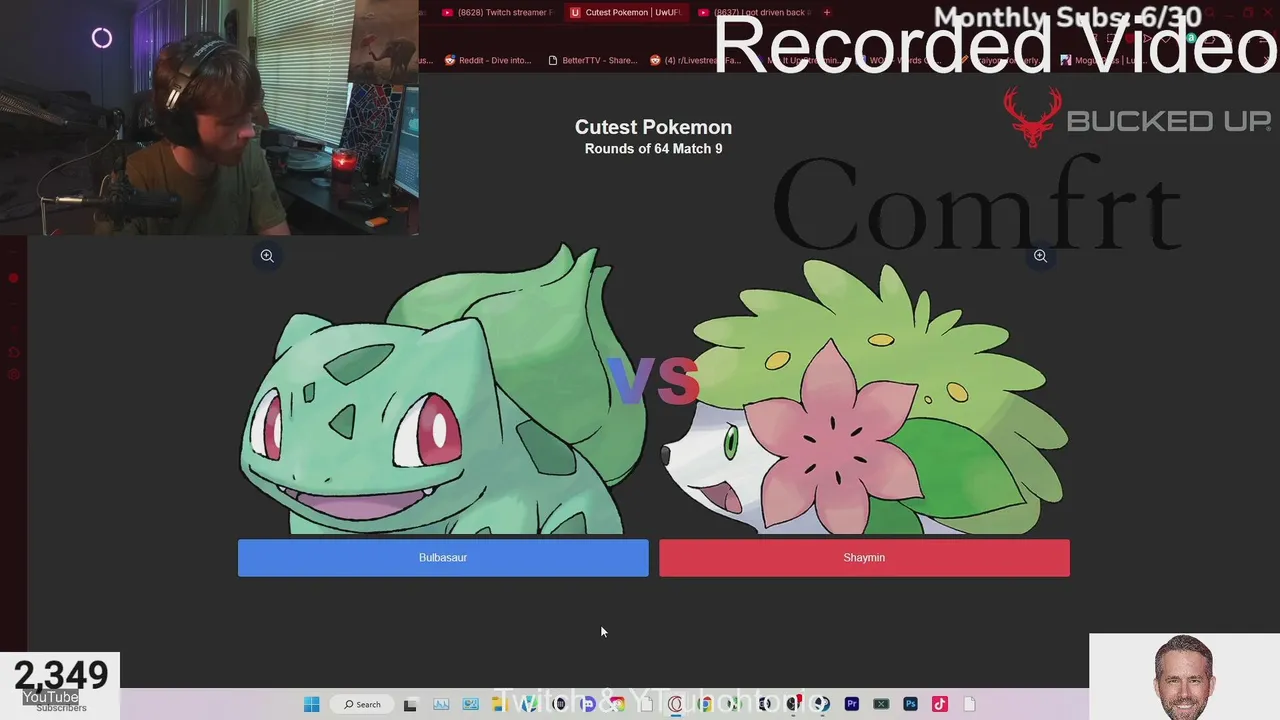Select the Cutest Pokemon UwUFU tab
Screen dimensions: 1280x720
pyautogui.click(x=624, y=12)
